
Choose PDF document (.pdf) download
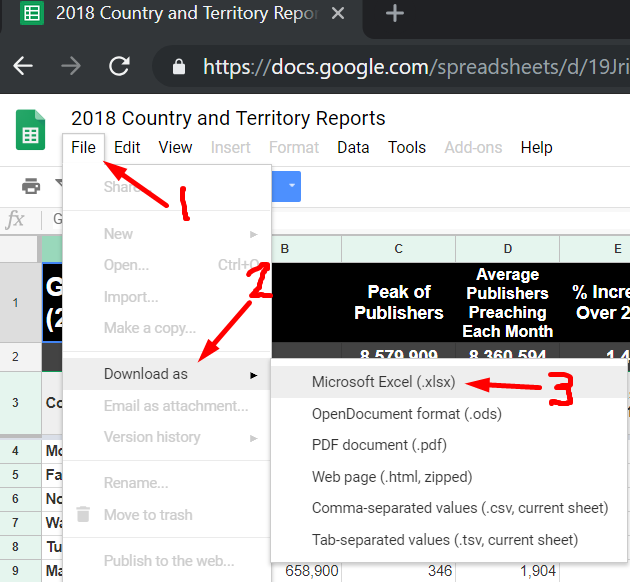click(x=377, y=445)
